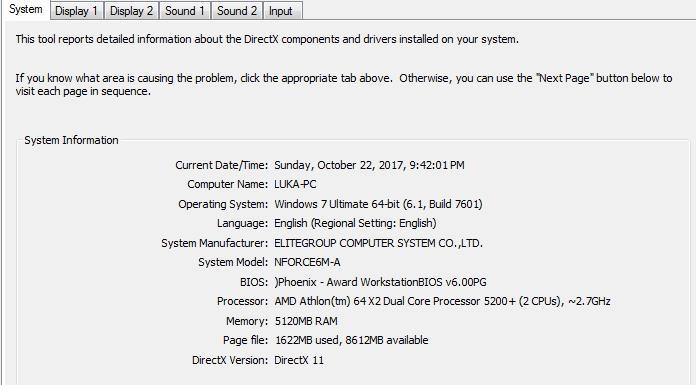Go to the Sound 2 tab
Image resolution: width=696 pixels, height=385 pixels.
[x=237, y=11]
